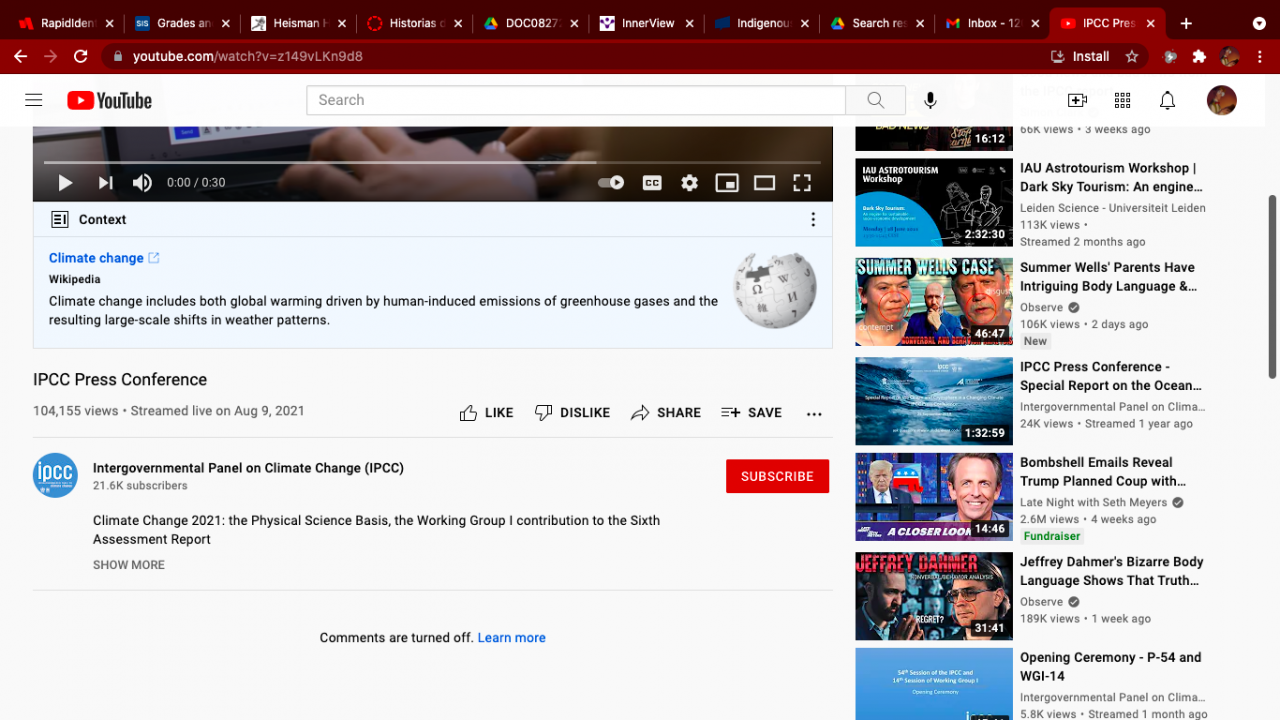Mute the video volume
The height and width of the screenshot is (720, 1280).
(x=143, y=183)
